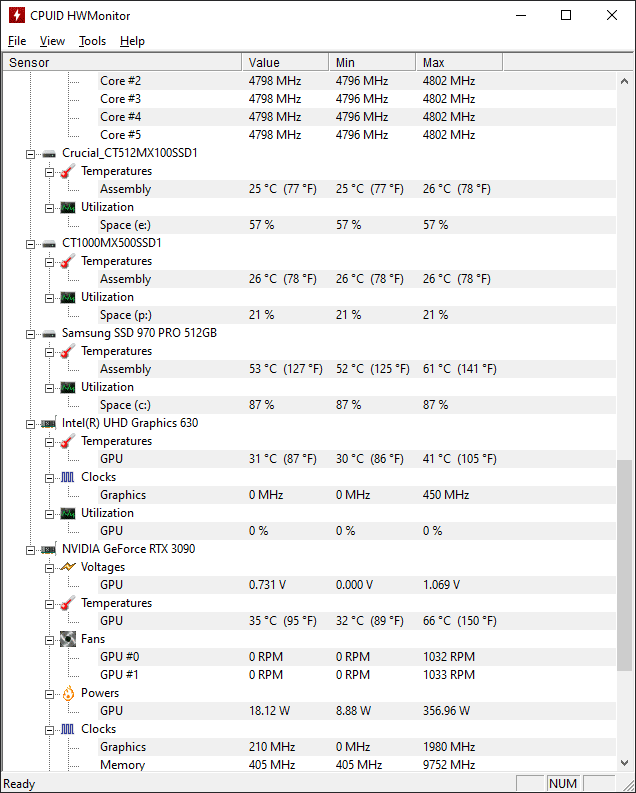This screenshot has height=793, width=636.
Task: Click the Intel UHD Graphics 630 card icon
Action: (x=49, y=424)
